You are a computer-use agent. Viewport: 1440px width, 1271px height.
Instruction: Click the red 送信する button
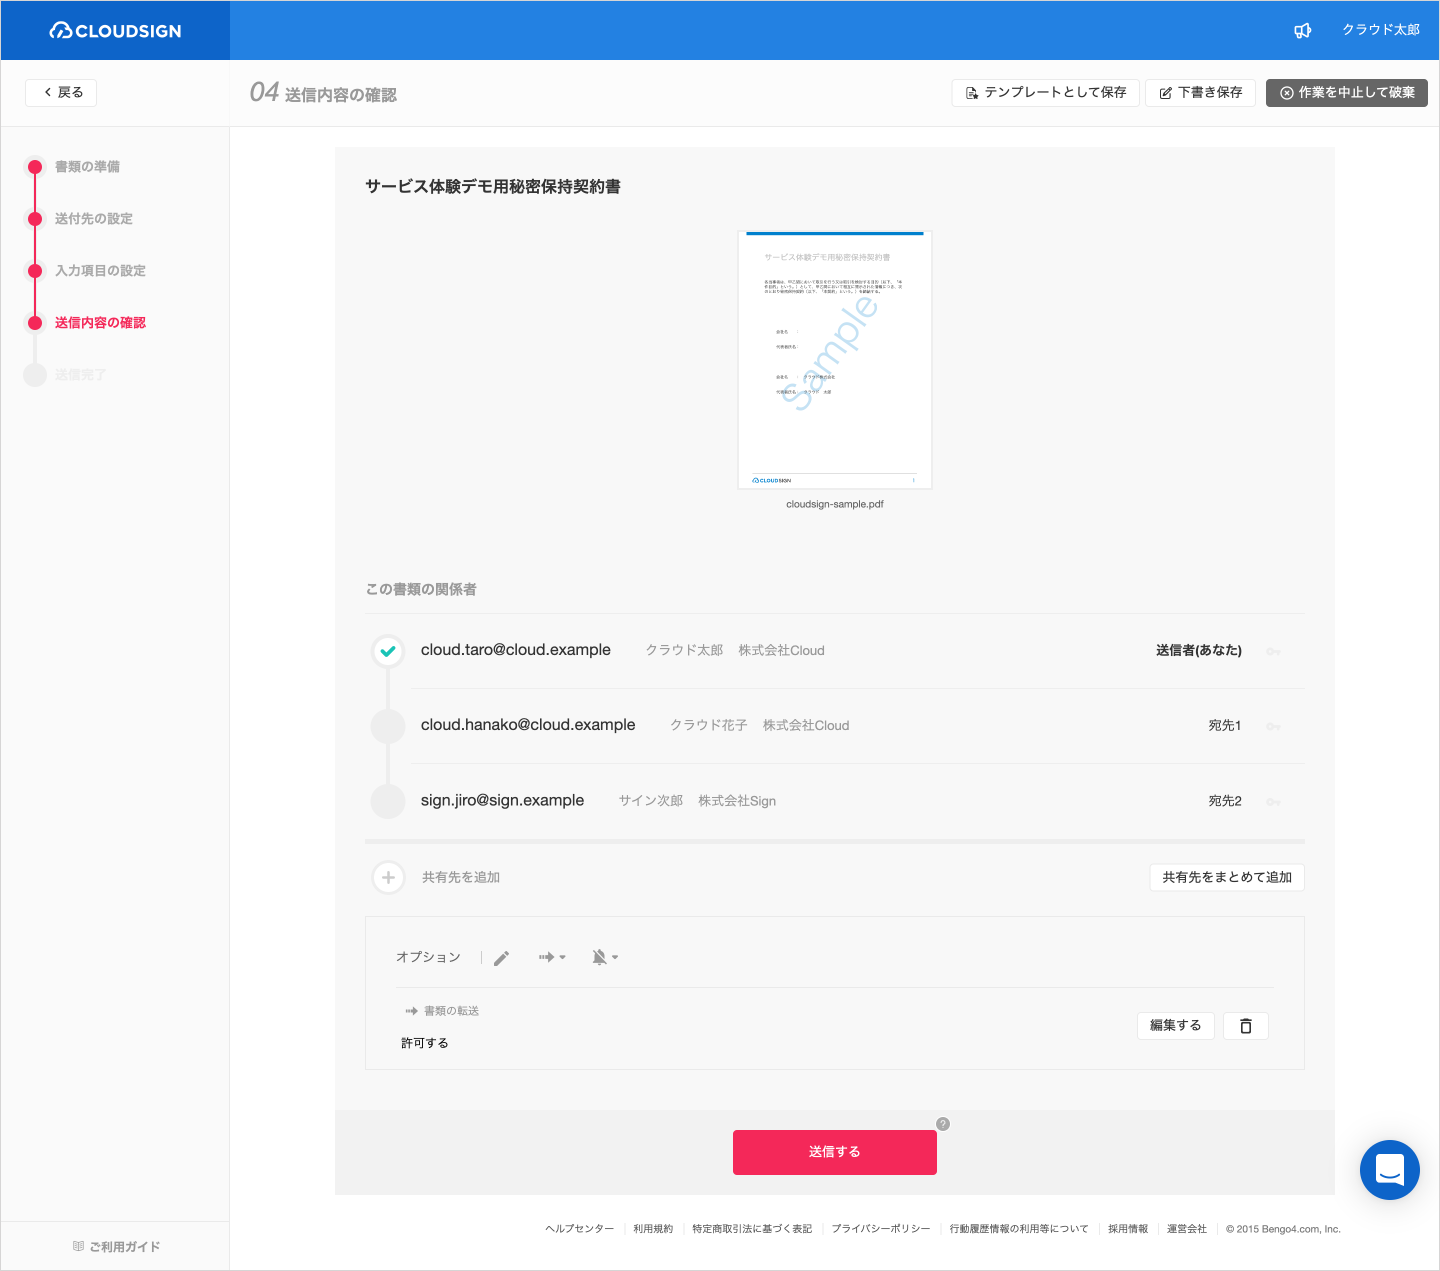pyautogui.click(x=835, y=1152)
